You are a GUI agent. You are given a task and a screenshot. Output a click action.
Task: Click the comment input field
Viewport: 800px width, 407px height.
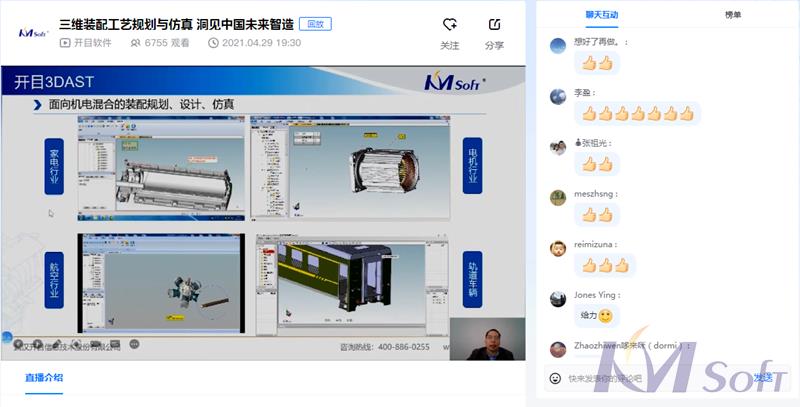coord(650,378)
